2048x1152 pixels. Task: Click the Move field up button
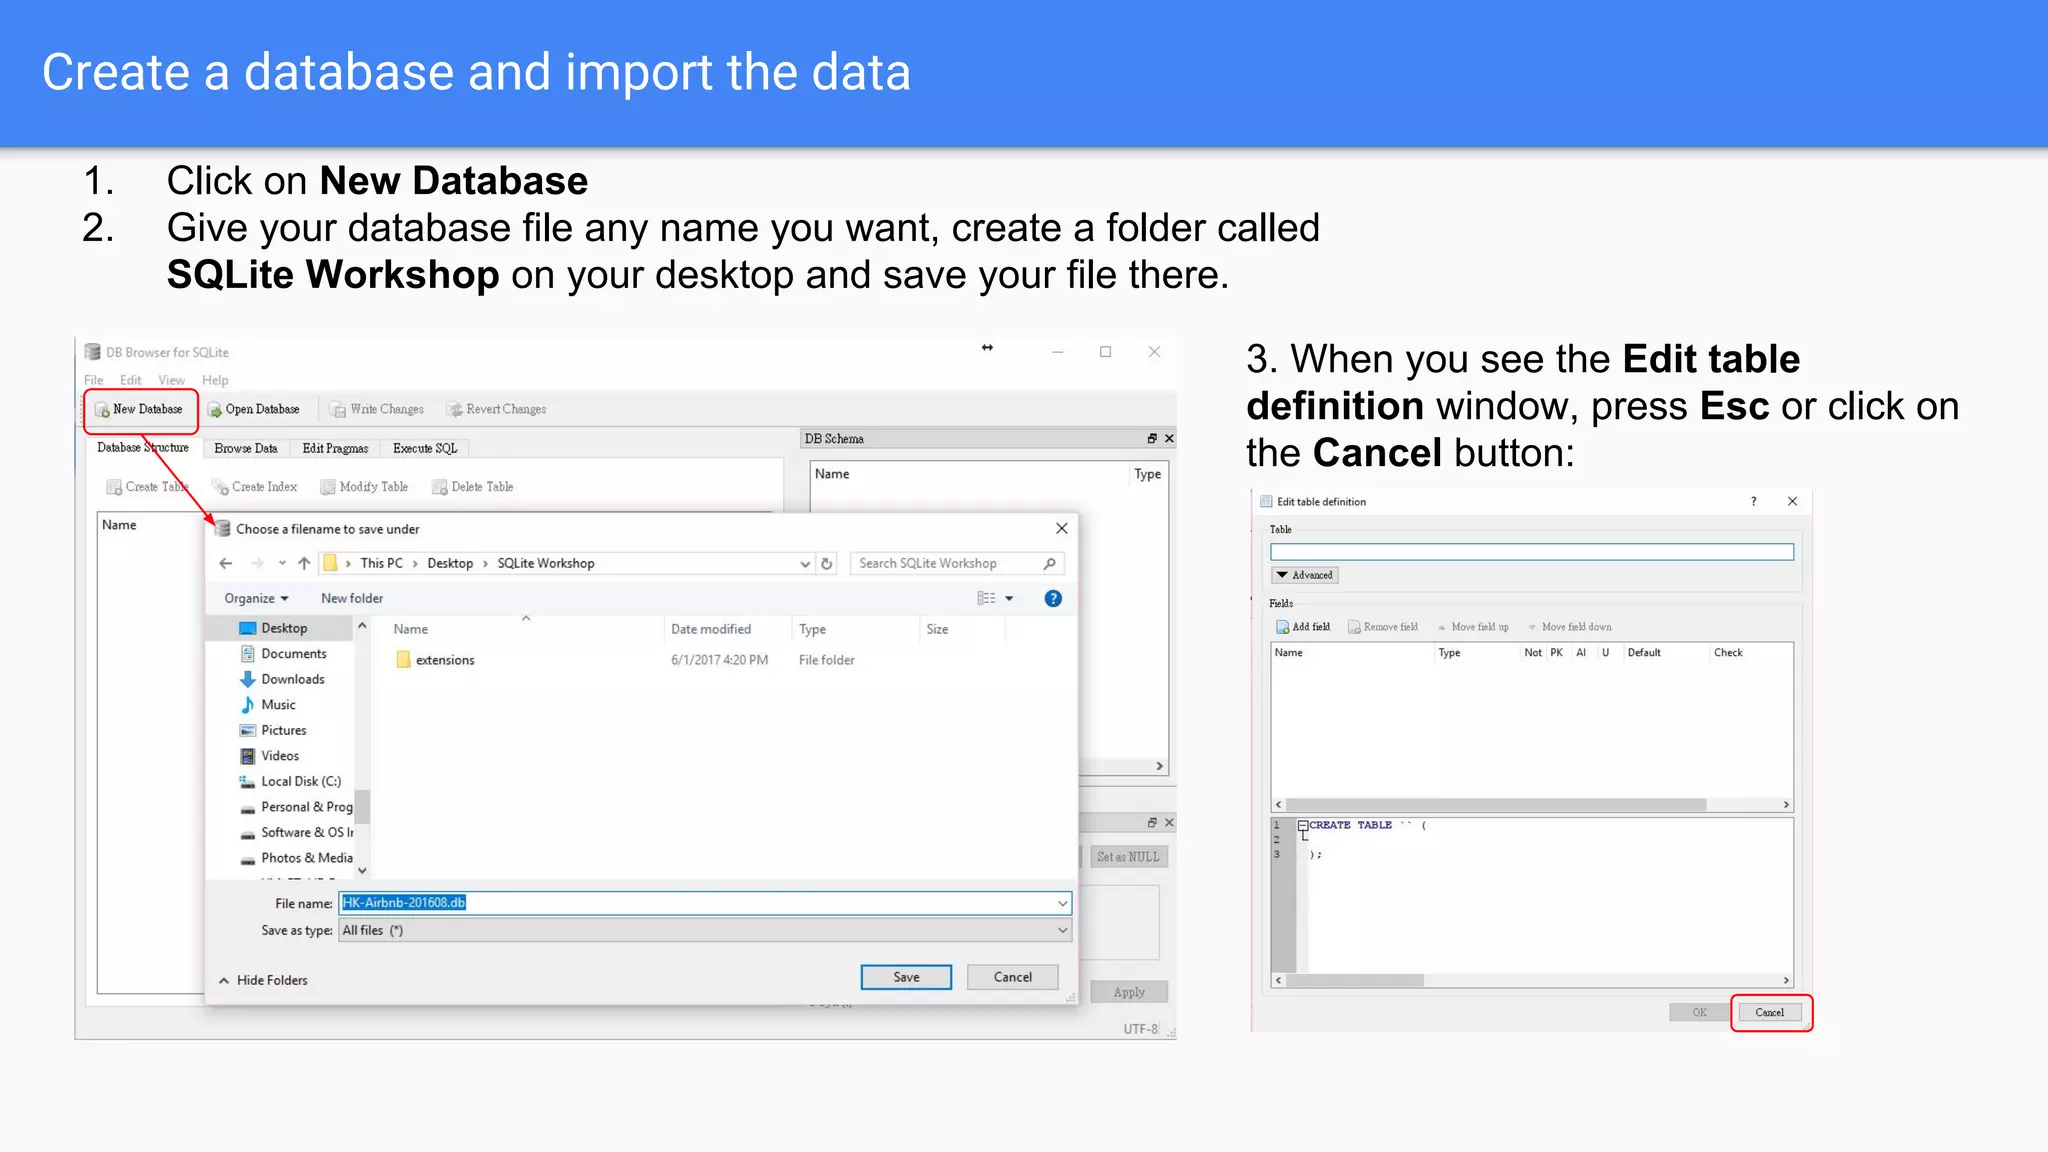pyautogui.click(x=1473, y=627)
